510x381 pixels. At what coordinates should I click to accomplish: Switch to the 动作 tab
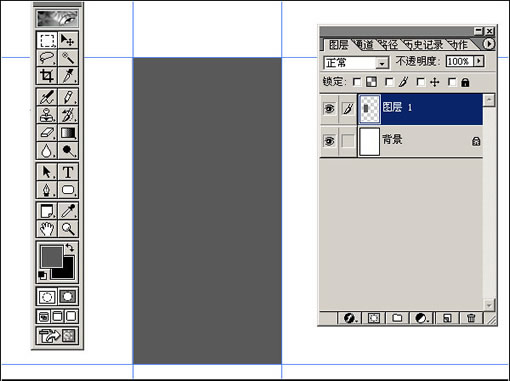click(459, 45)
